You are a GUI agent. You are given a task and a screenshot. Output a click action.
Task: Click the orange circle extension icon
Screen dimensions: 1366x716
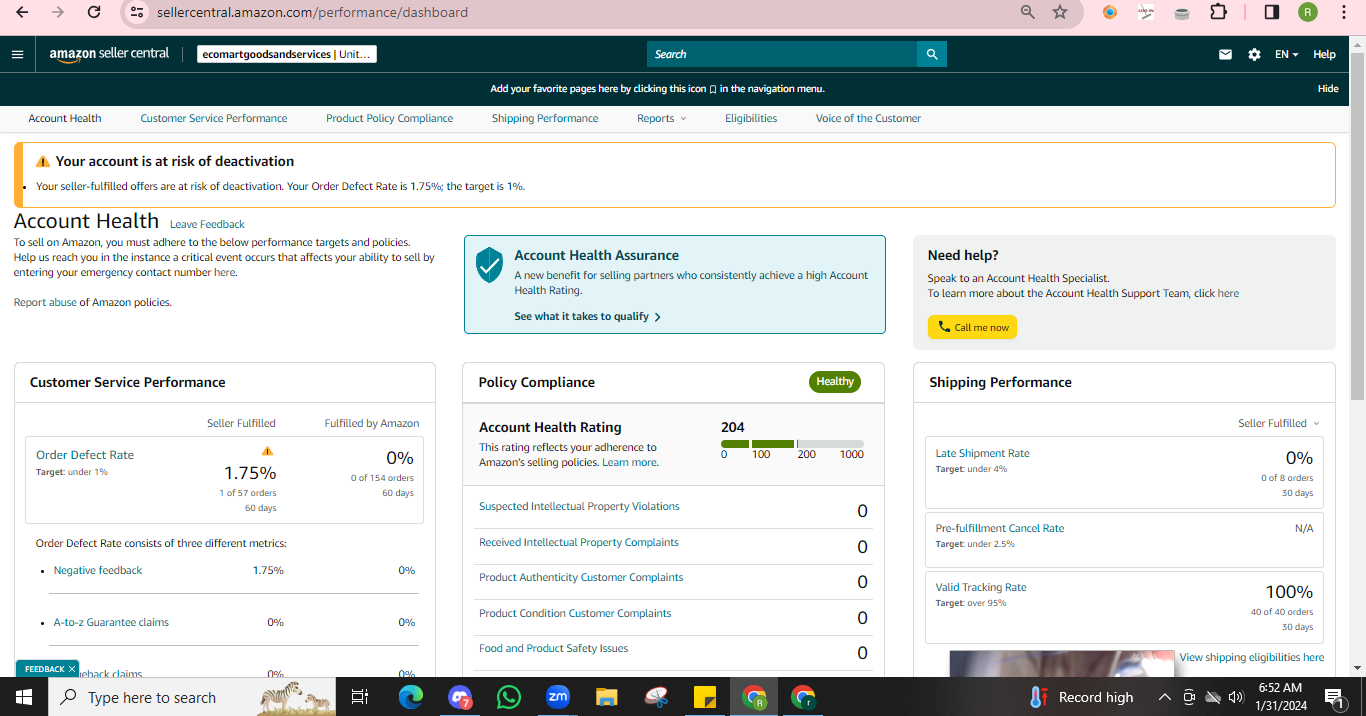[x=1110, y=12]
